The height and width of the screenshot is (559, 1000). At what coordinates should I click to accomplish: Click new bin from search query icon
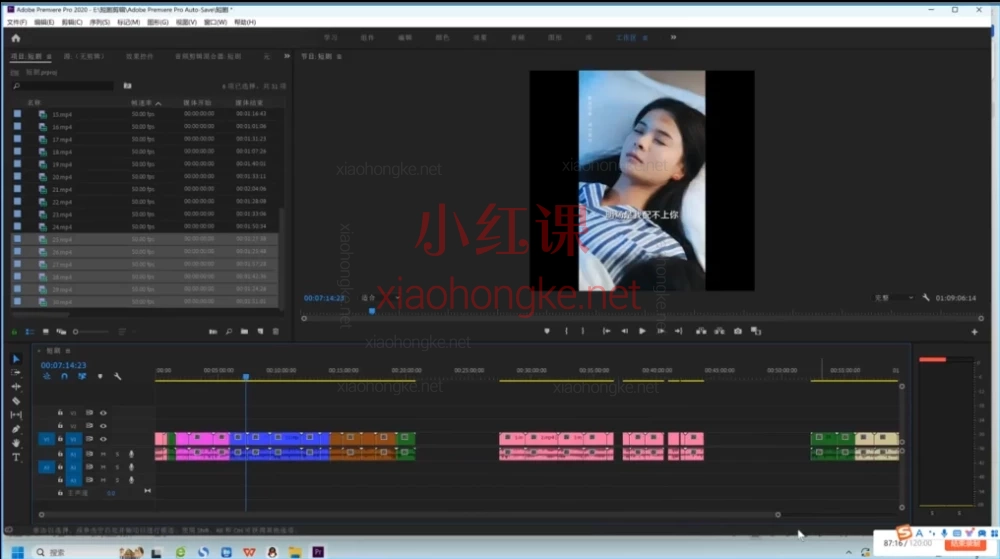(x=128, y=86)
